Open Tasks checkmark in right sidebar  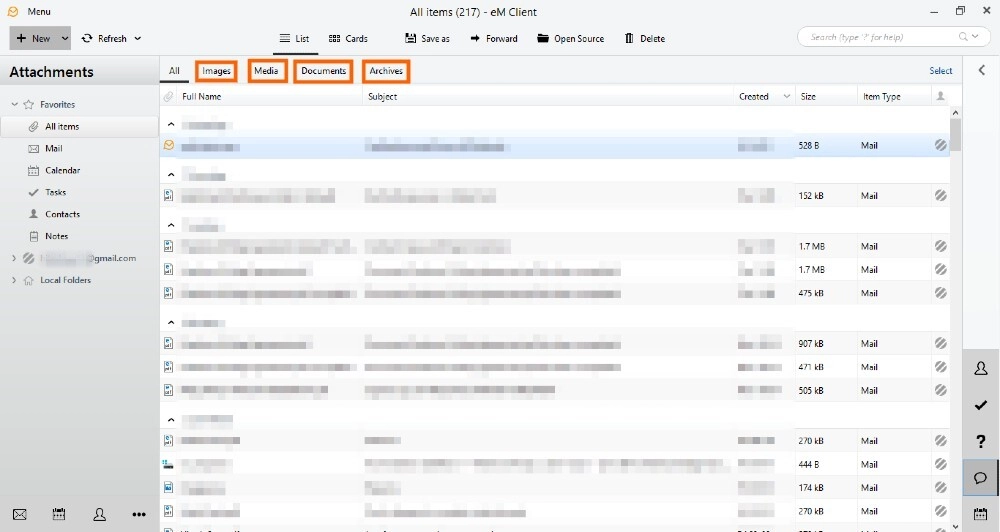click(x=981, y=405)
